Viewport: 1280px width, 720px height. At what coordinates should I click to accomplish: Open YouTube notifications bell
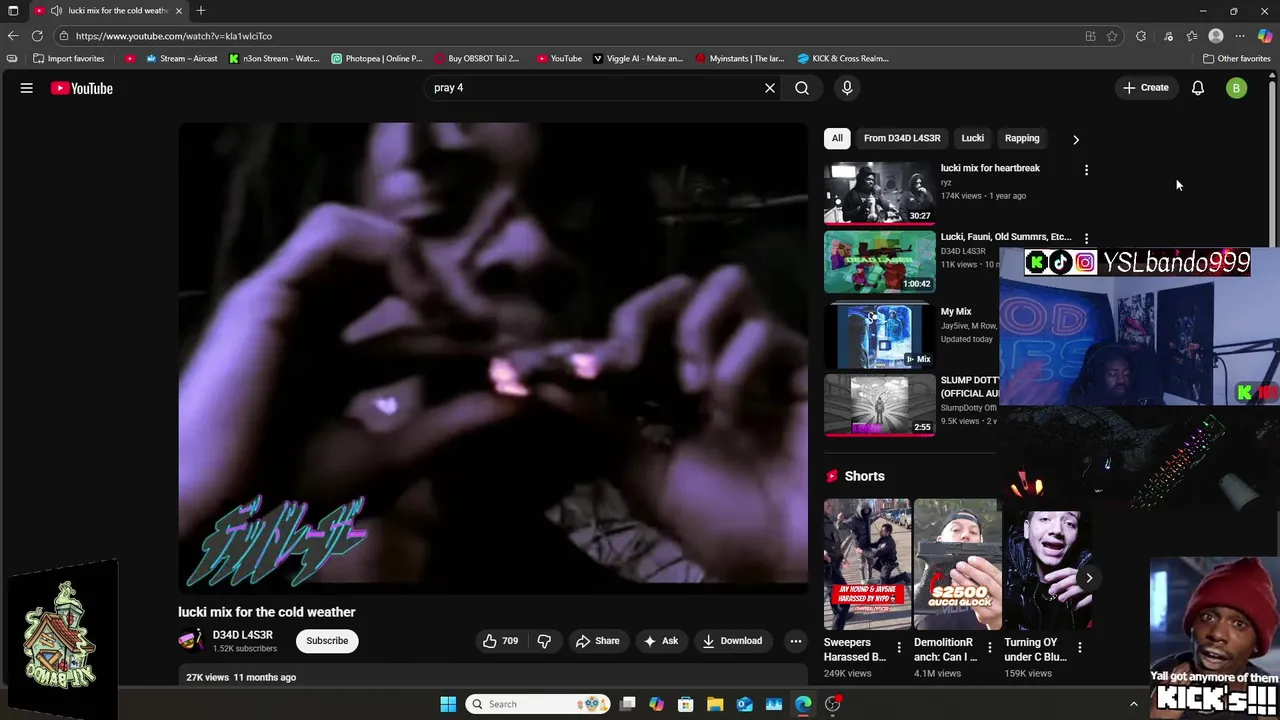tap(1198, 88)
